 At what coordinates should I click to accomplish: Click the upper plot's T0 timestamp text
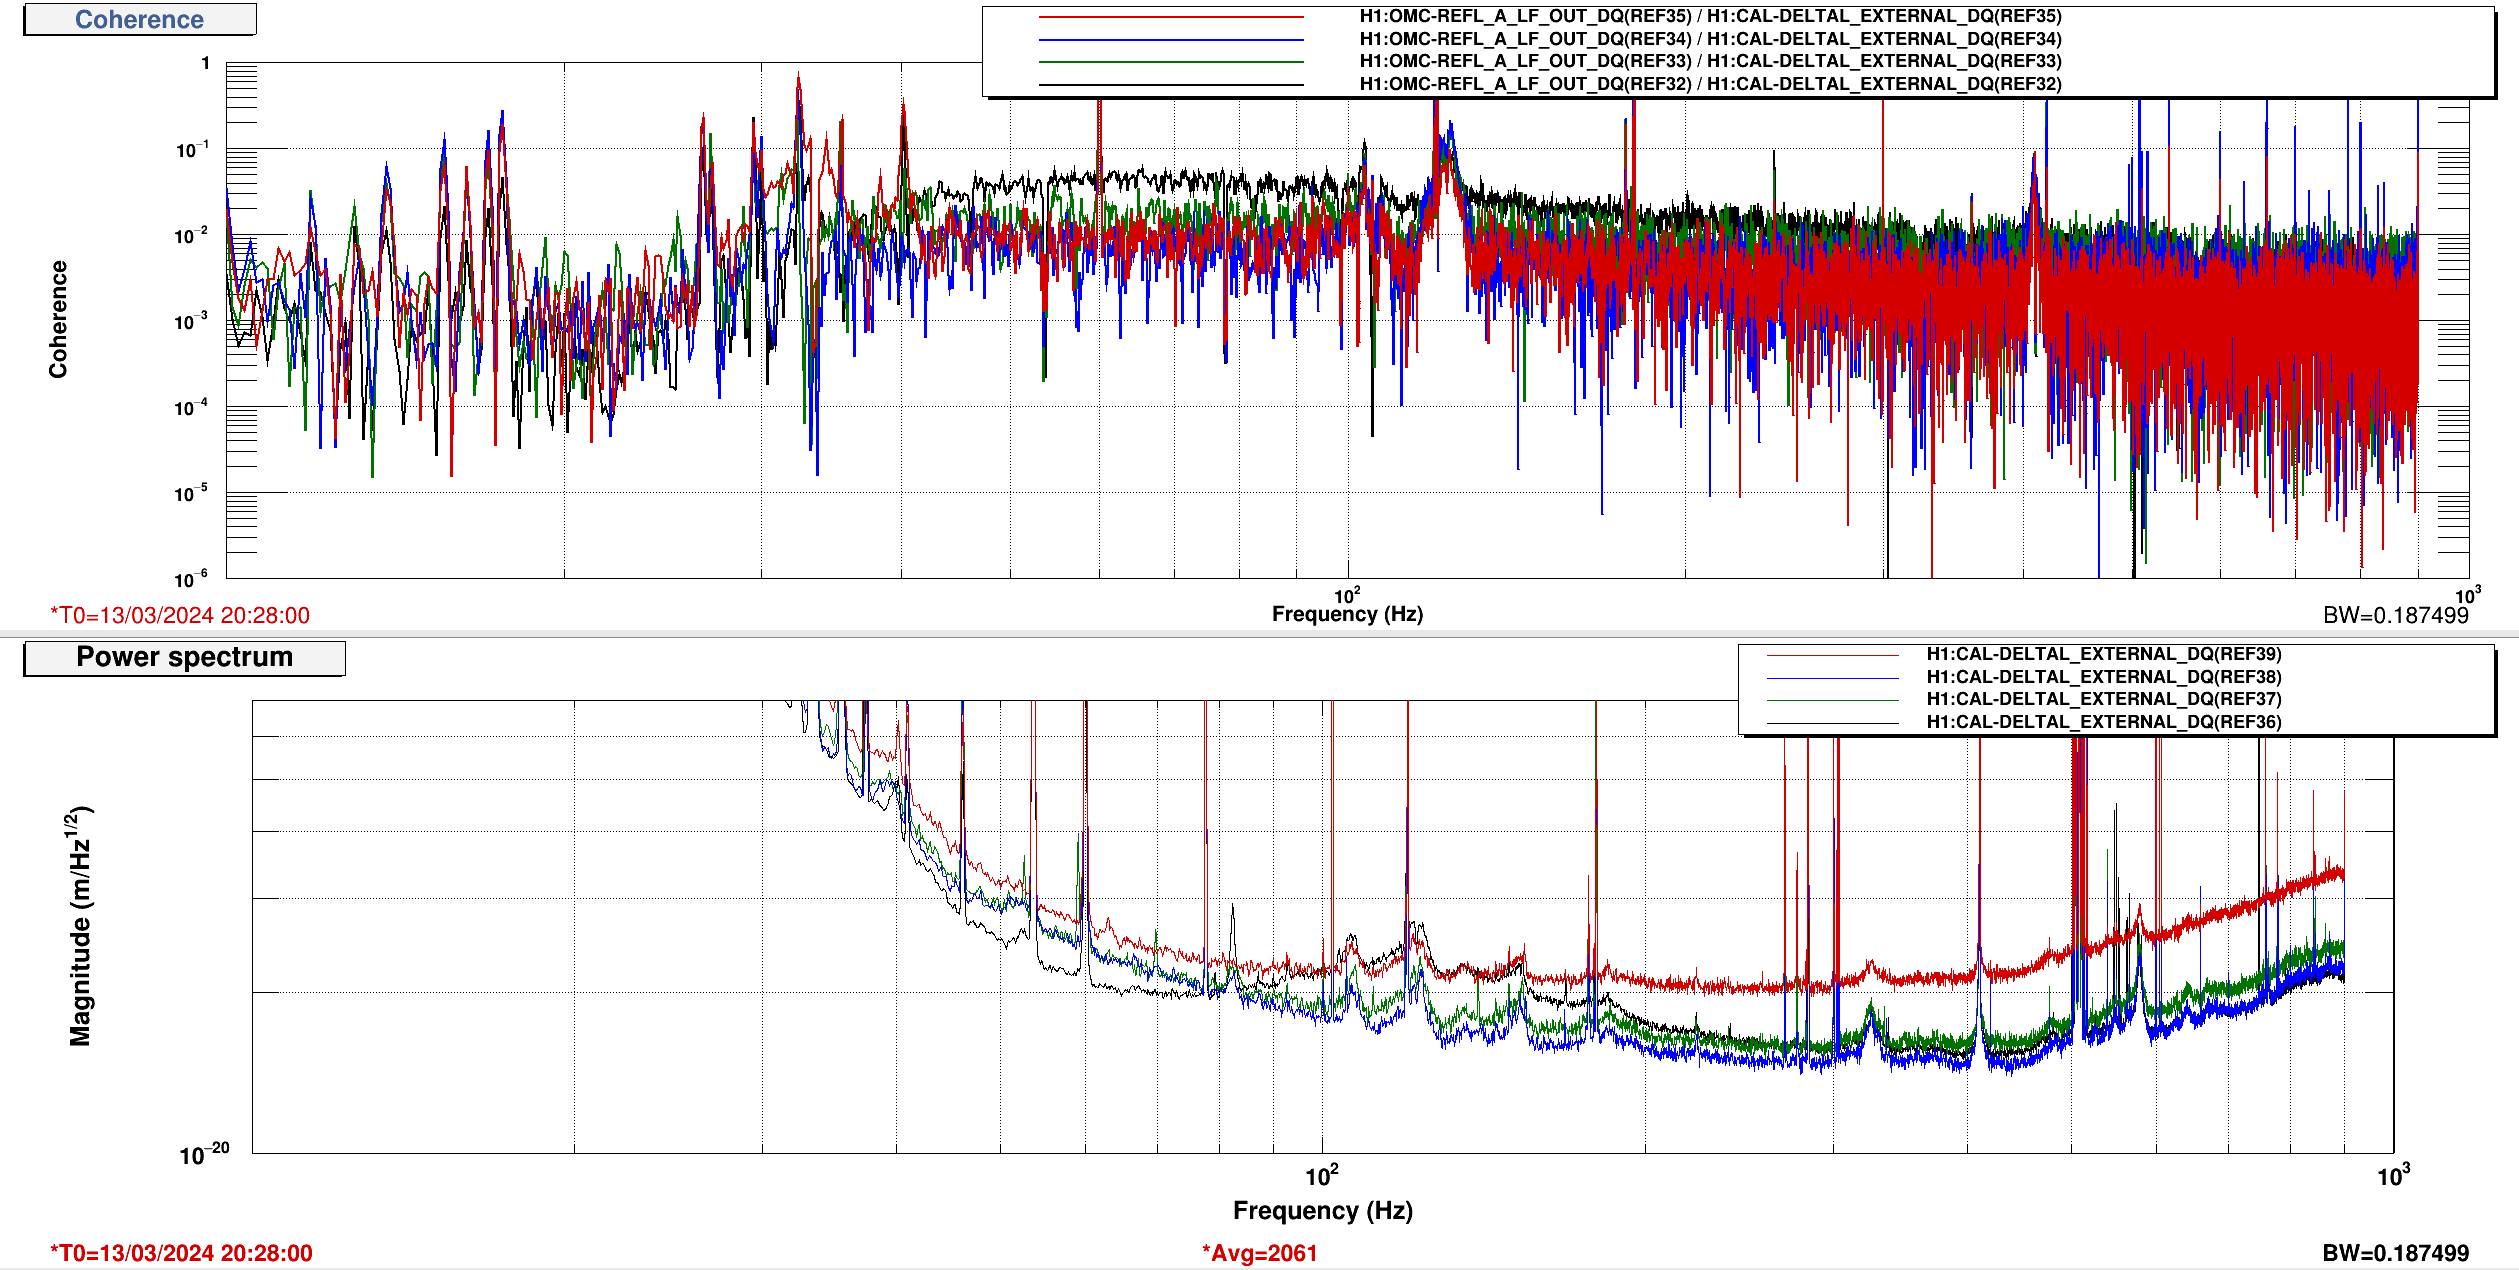pyautogui.click(x=180, y=615)
